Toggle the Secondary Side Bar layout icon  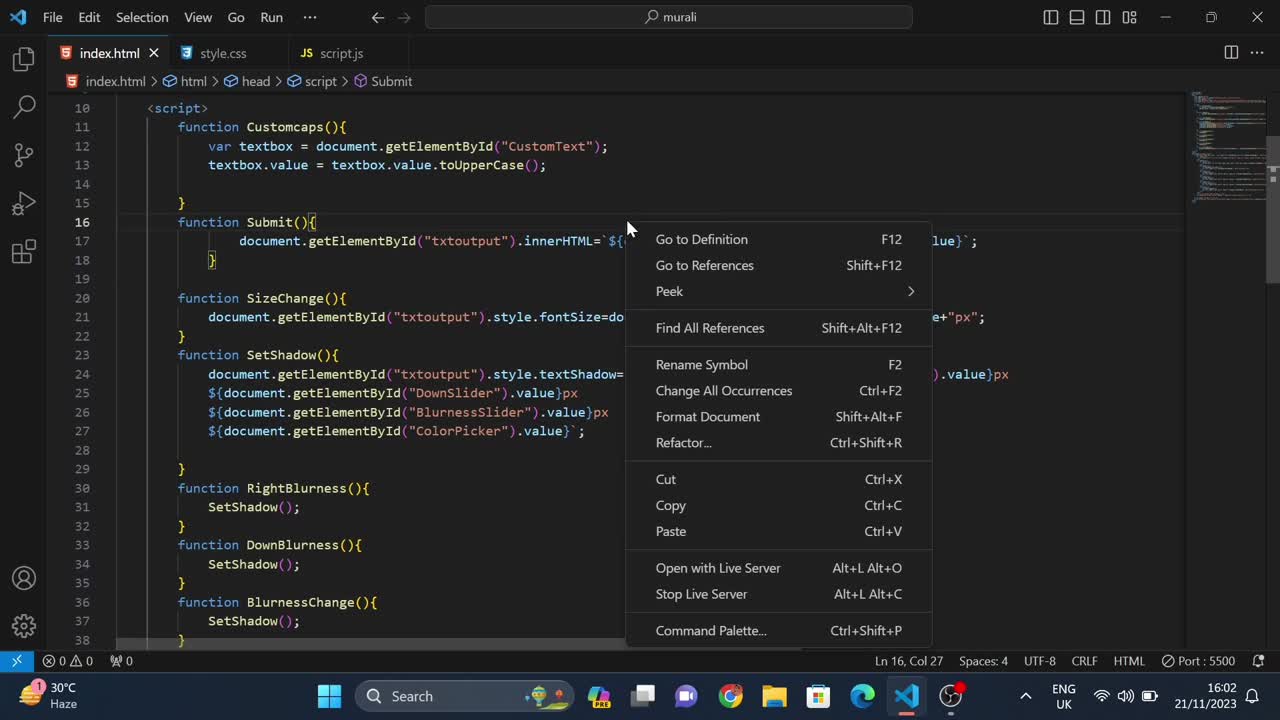(1103, 17)
